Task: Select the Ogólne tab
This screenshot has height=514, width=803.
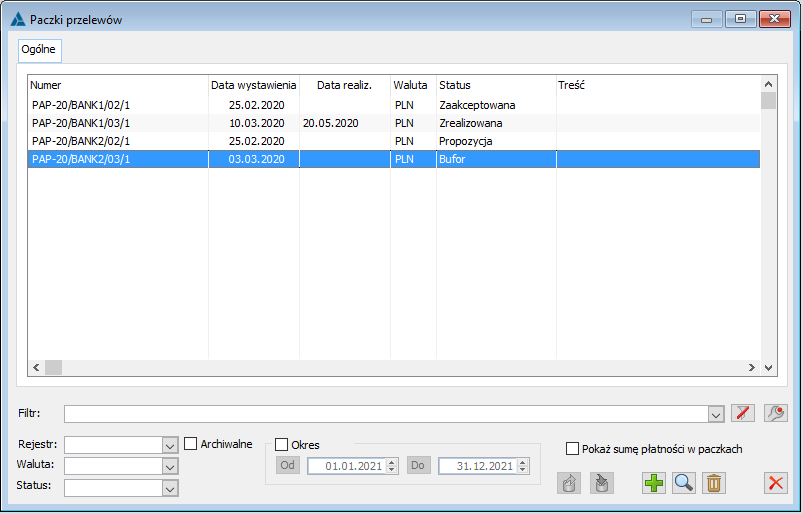Action: (x=39, y=50)
